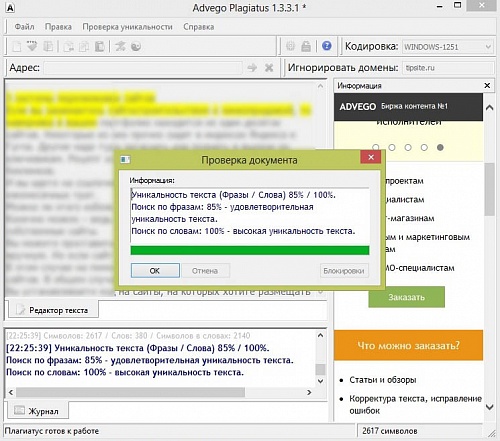This screenshot has width=500, height=441.
Task: Click the green Заказать button
Action: tap(406, 297)
